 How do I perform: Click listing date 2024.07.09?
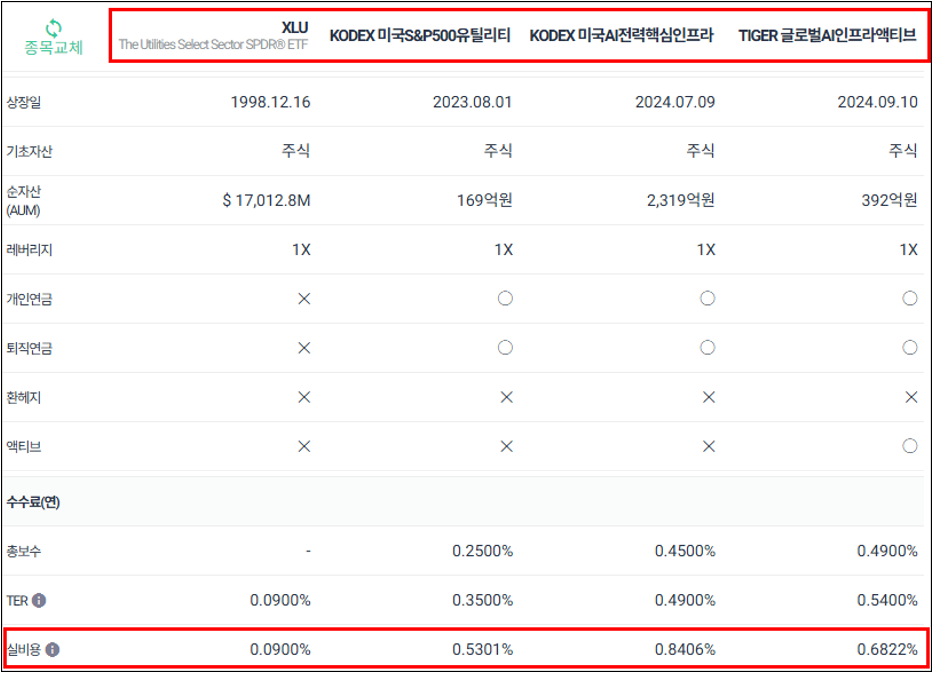coord(675,102)
